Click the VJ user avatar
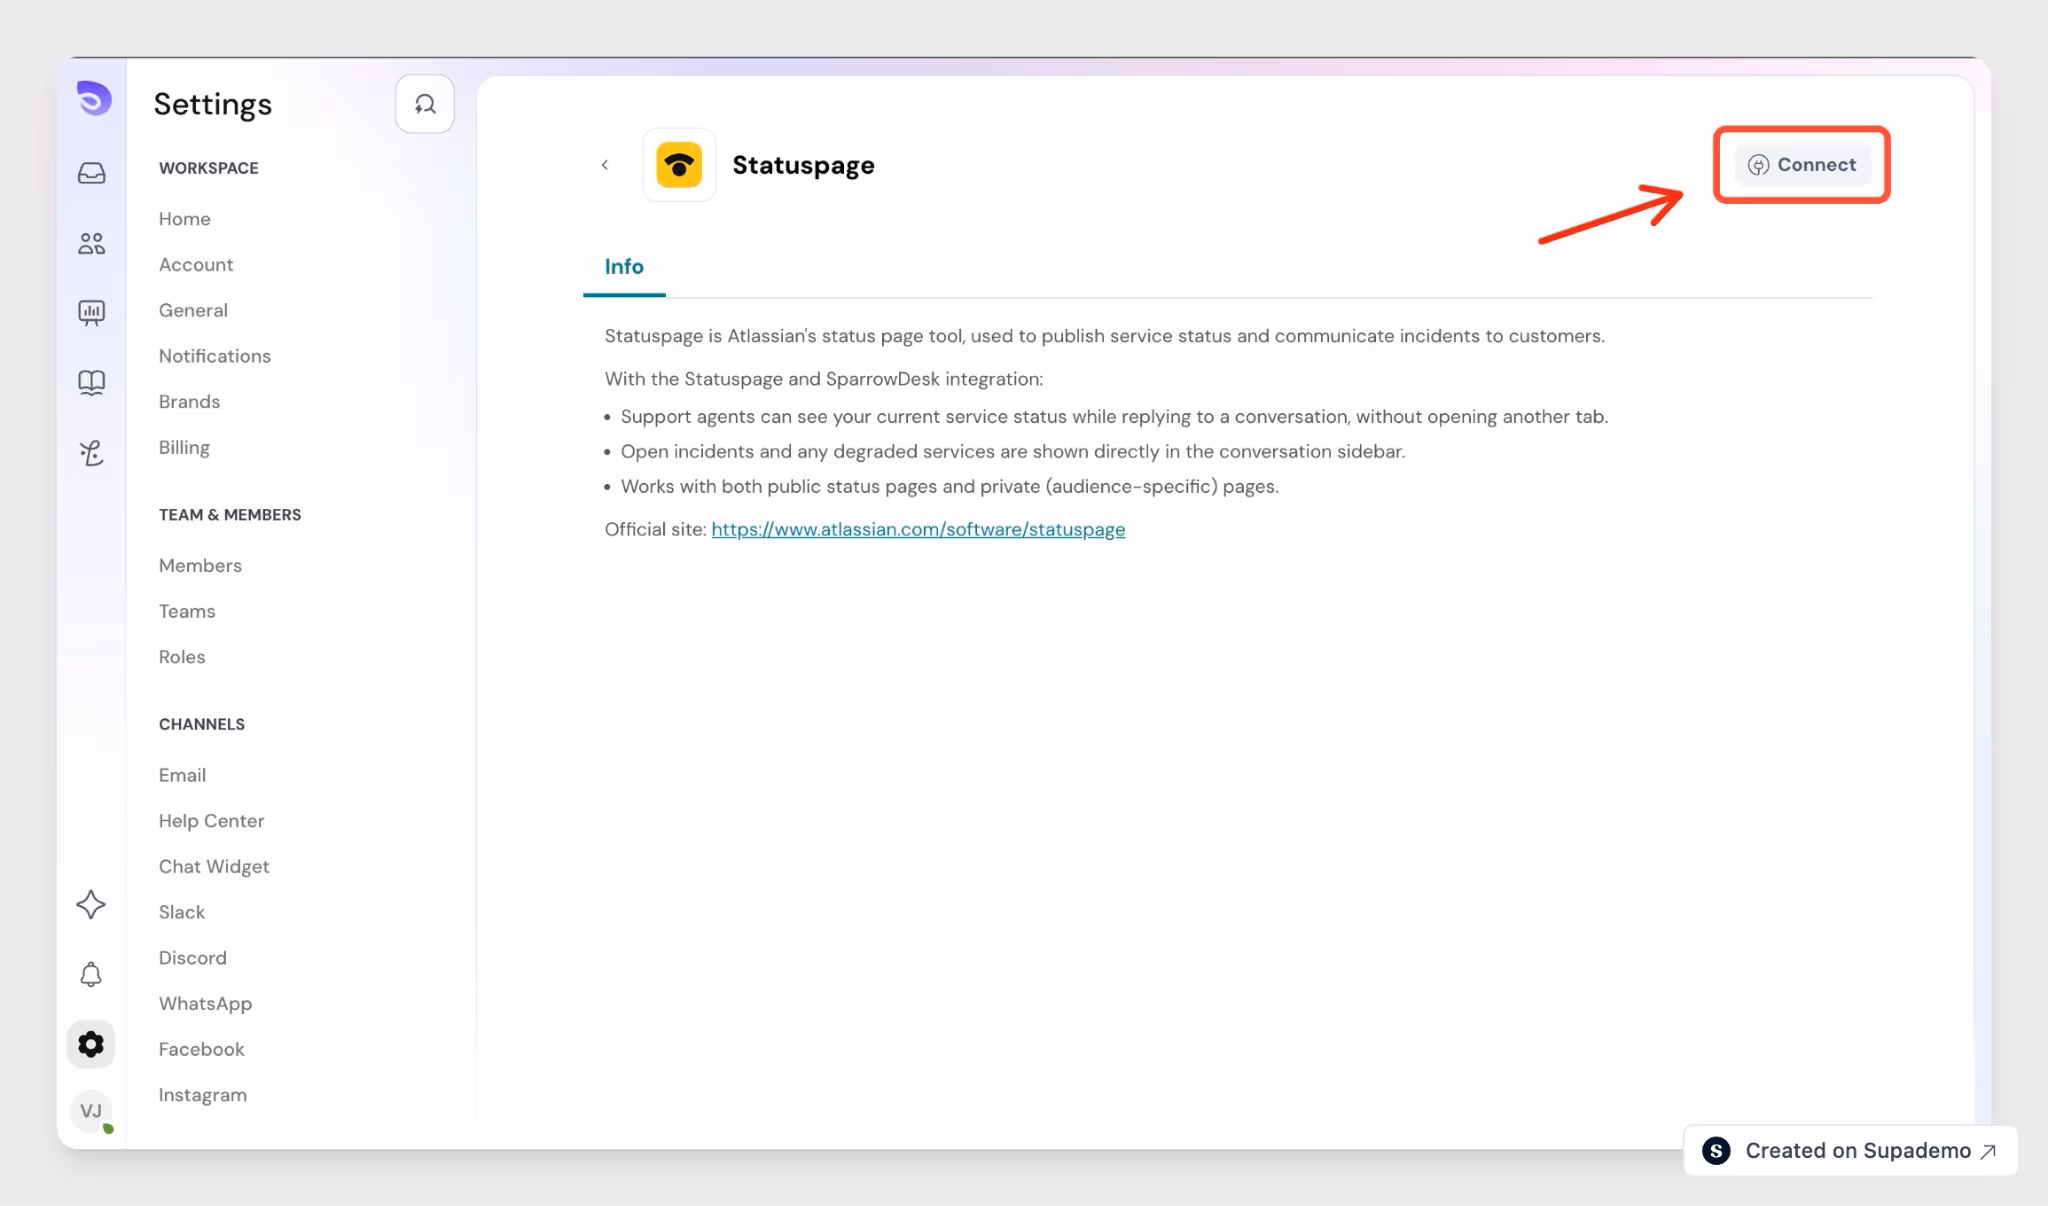 (91, 1111)
